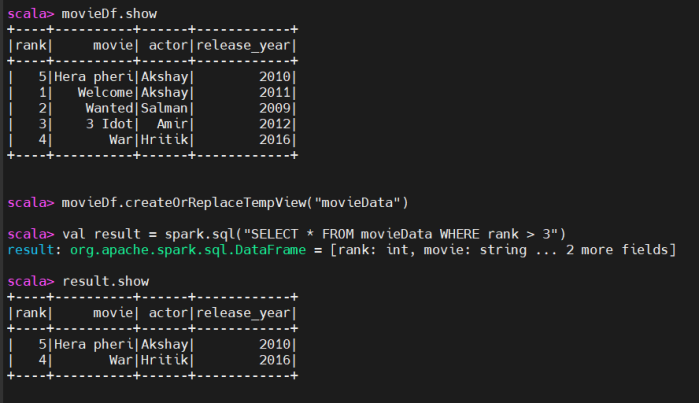
Task: Click 'movie' header in first table
Action: [x=113, y=46]
